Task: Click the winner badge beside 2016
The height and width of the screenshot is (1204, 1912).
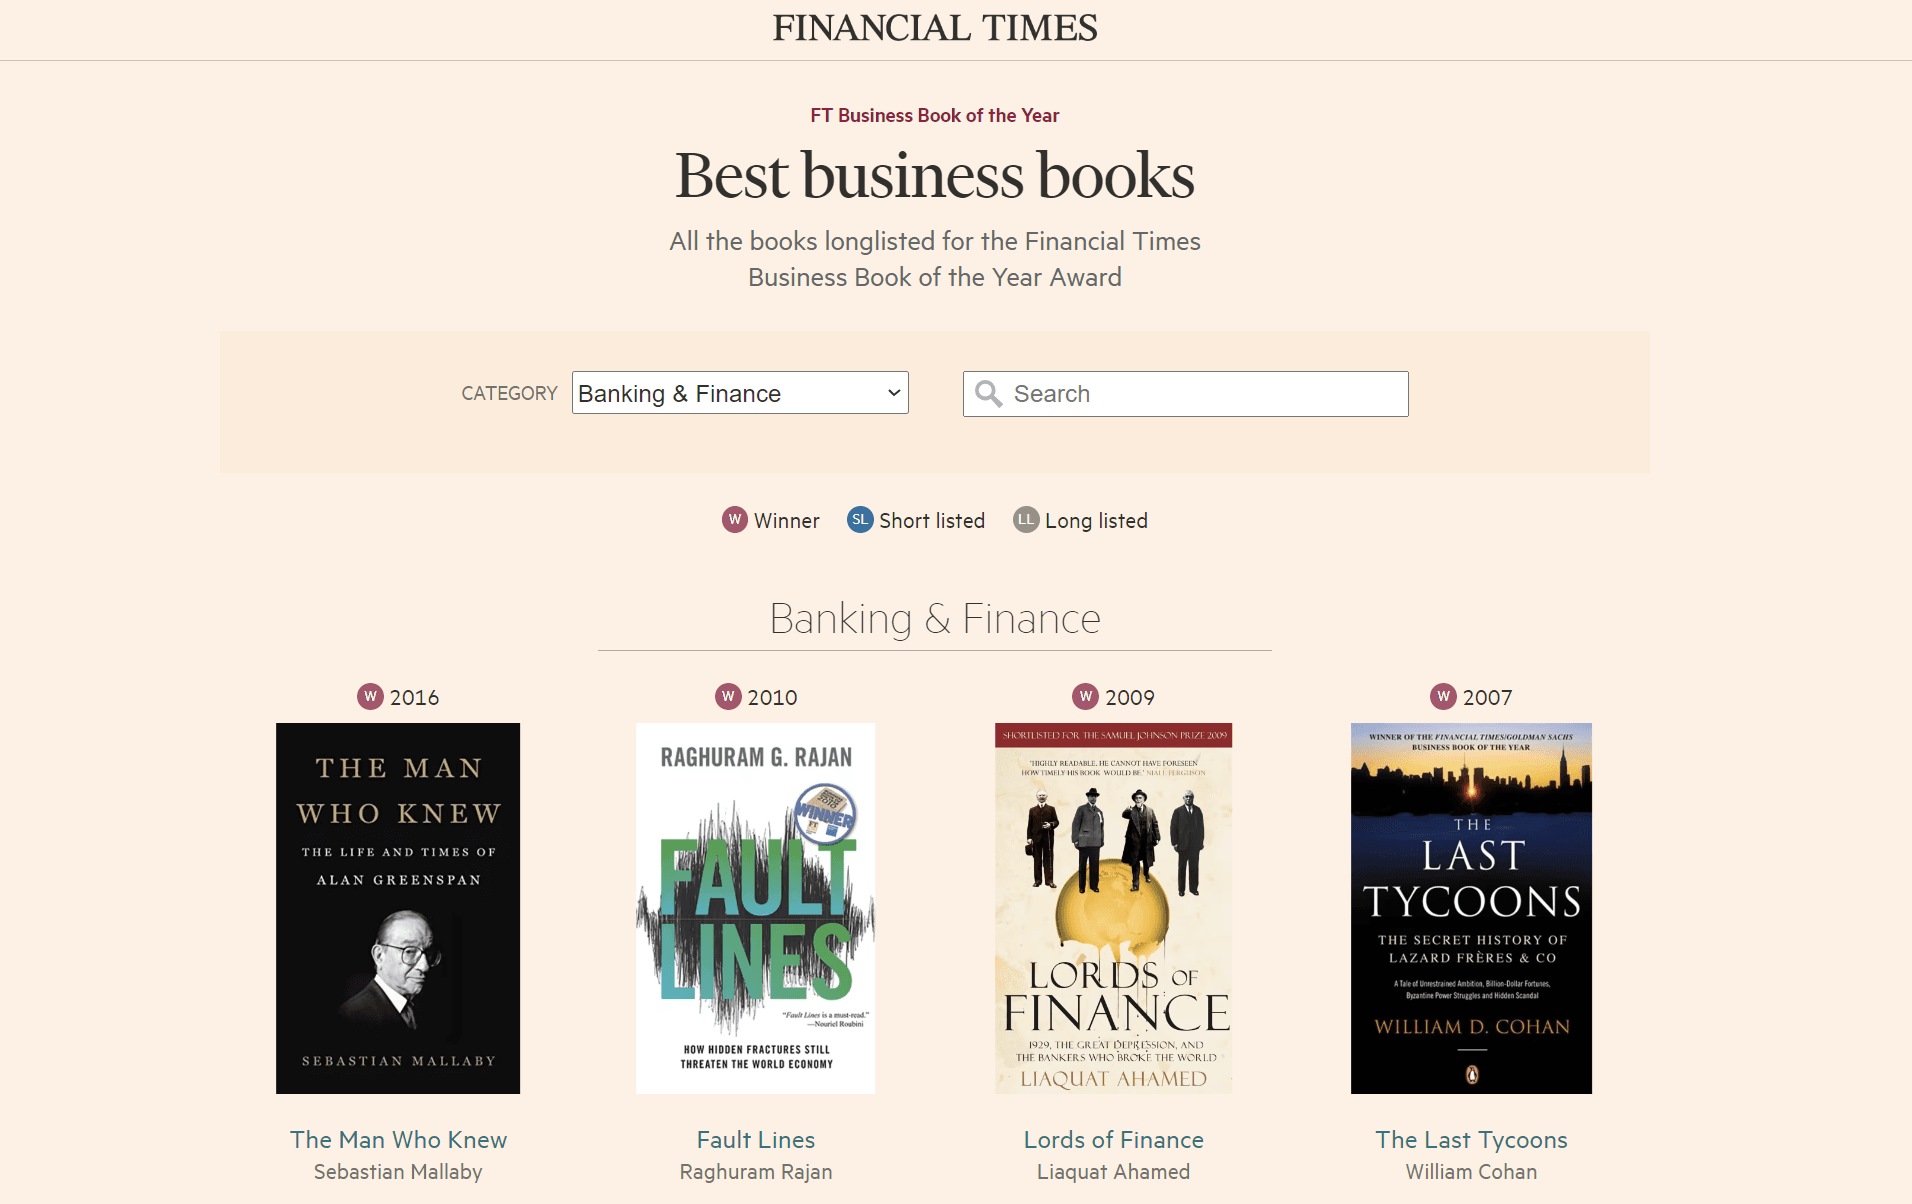Action: (x=371, y=697)
